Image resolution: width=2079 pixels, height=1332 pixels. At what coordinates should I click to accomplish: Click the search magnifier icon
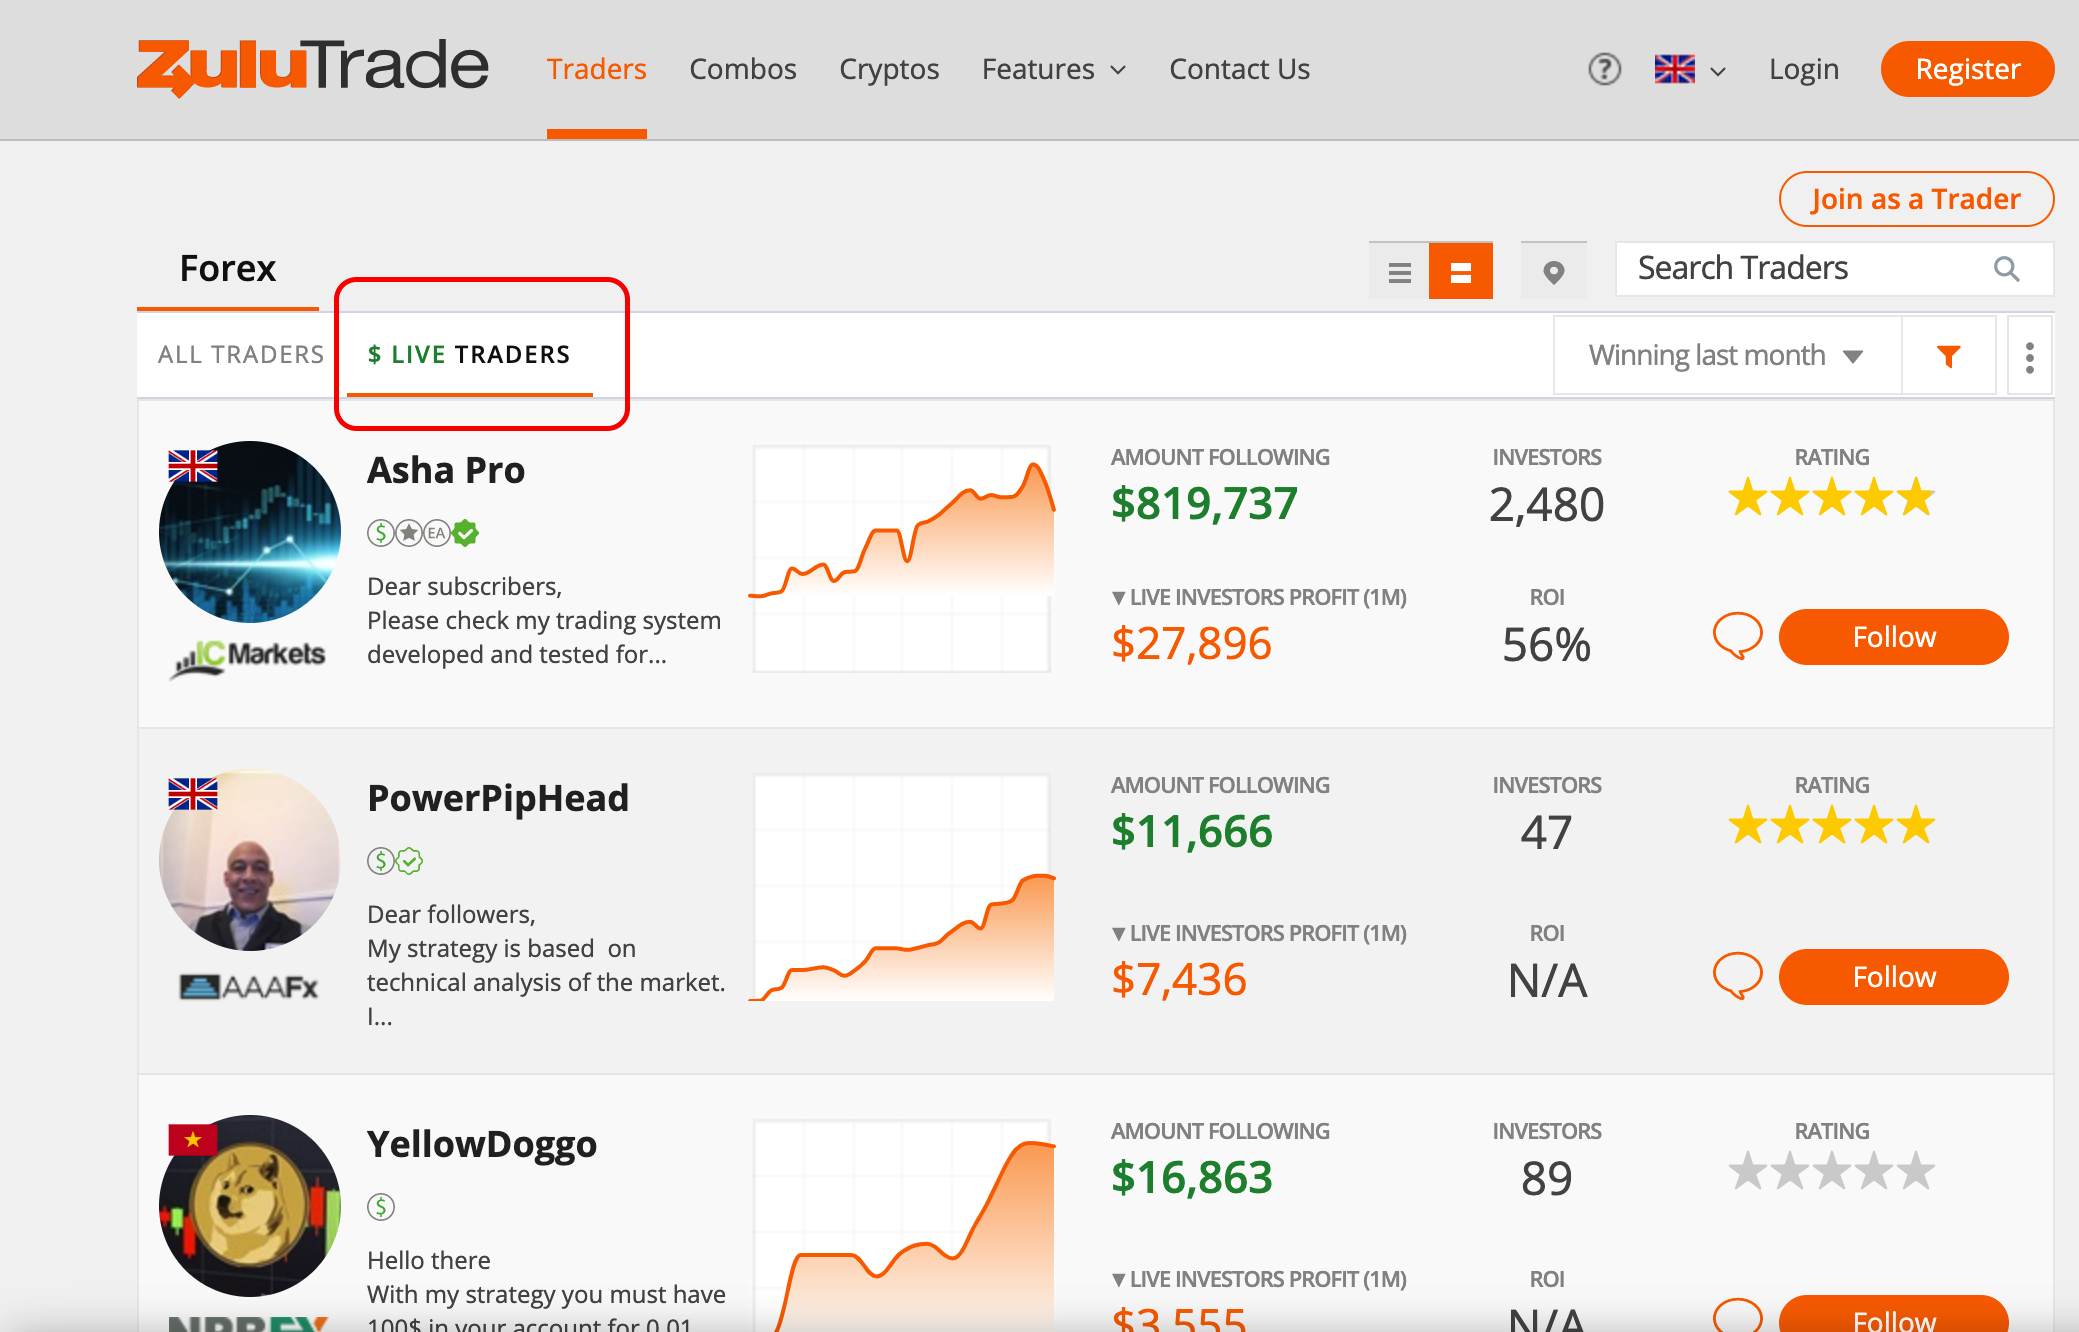tap(2006, 269)
